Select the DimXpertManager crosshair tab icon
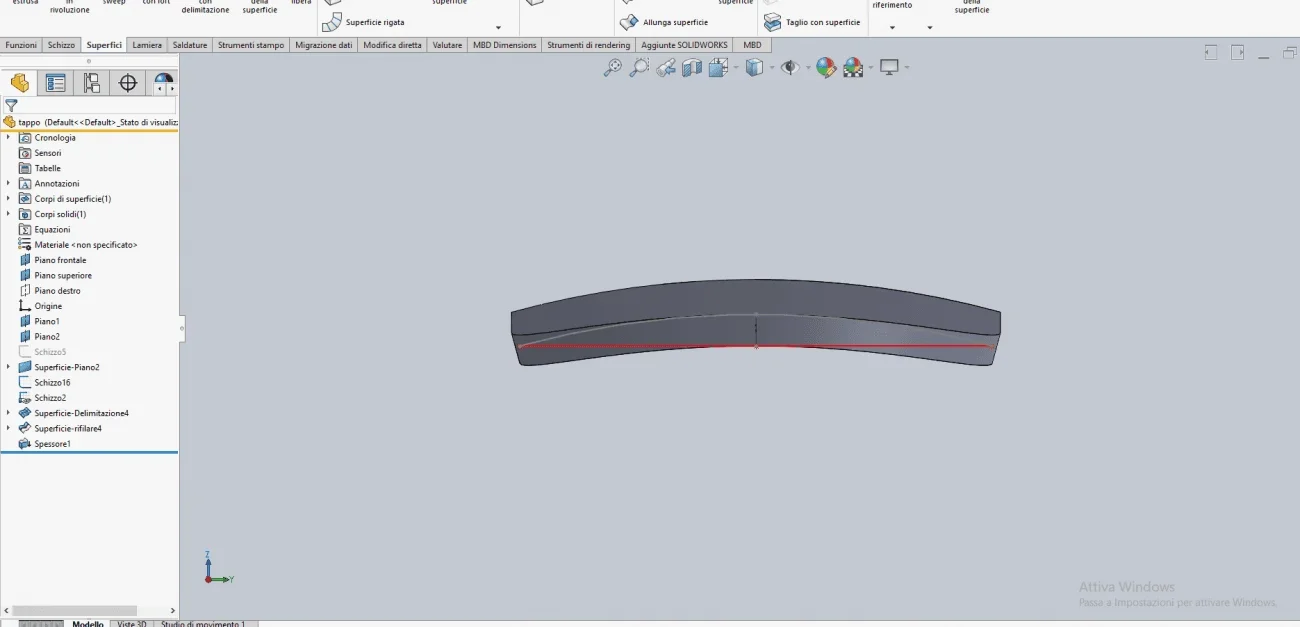The image size is (1300, 627). point(128,84)
